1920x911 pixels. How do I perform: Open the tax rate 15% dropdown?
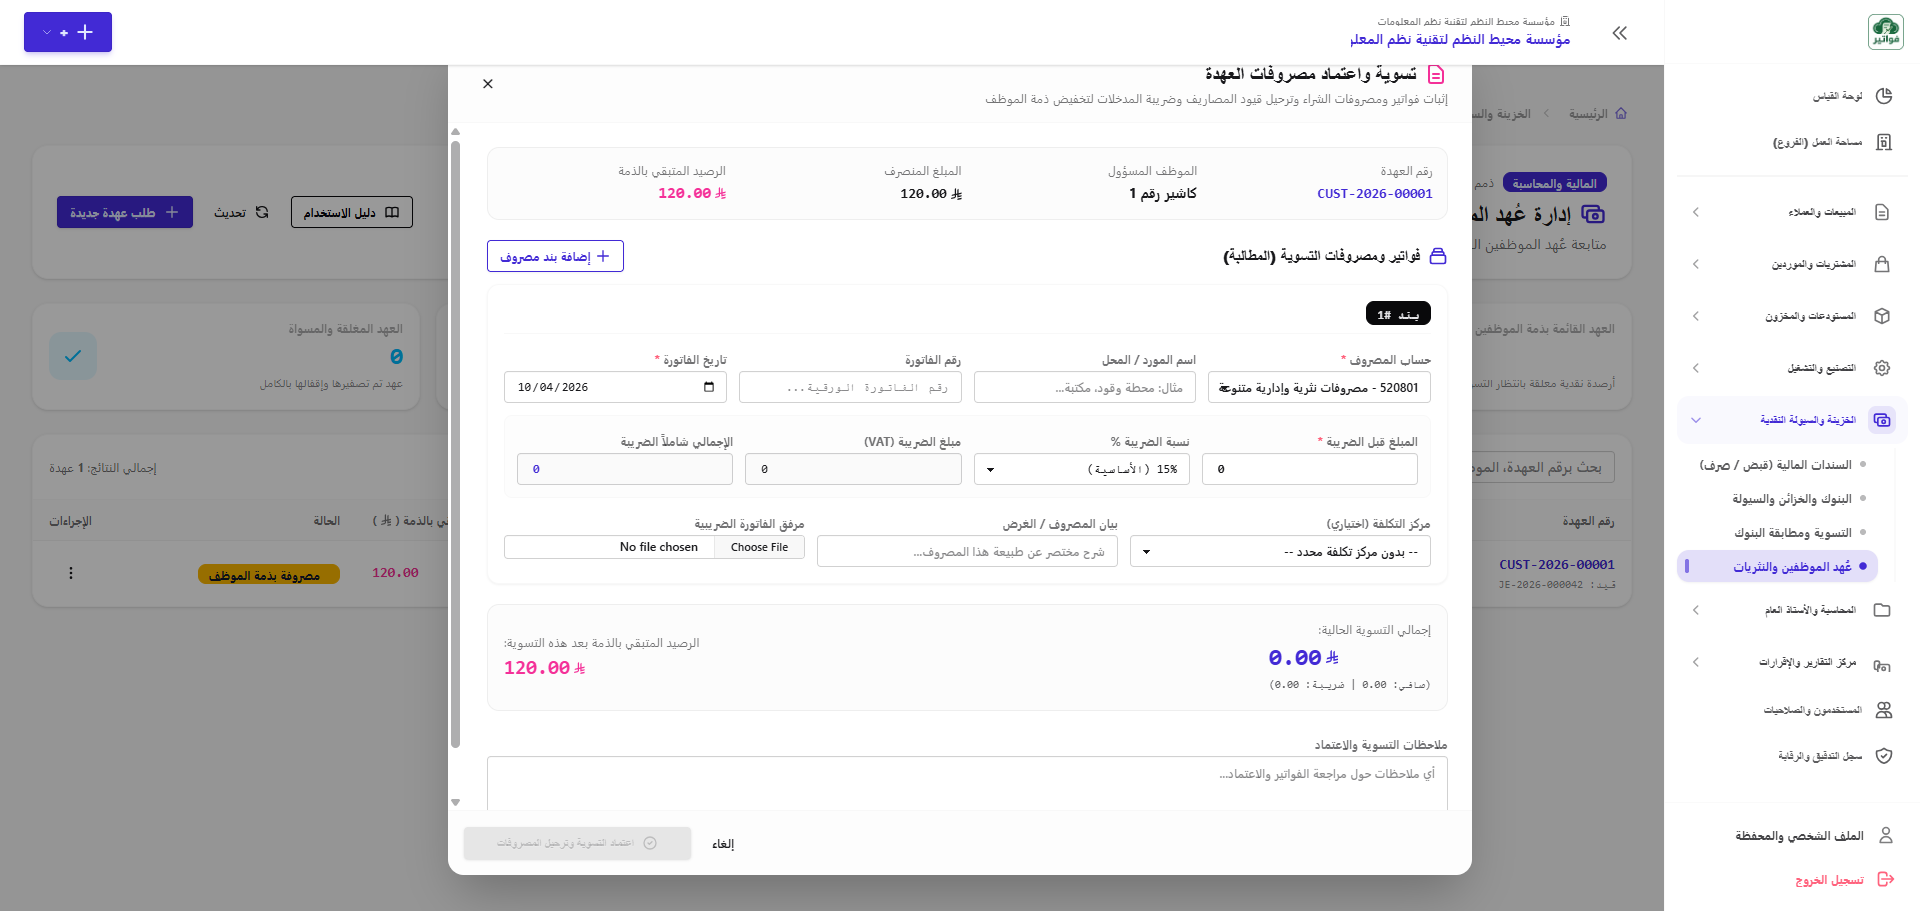1082,469
